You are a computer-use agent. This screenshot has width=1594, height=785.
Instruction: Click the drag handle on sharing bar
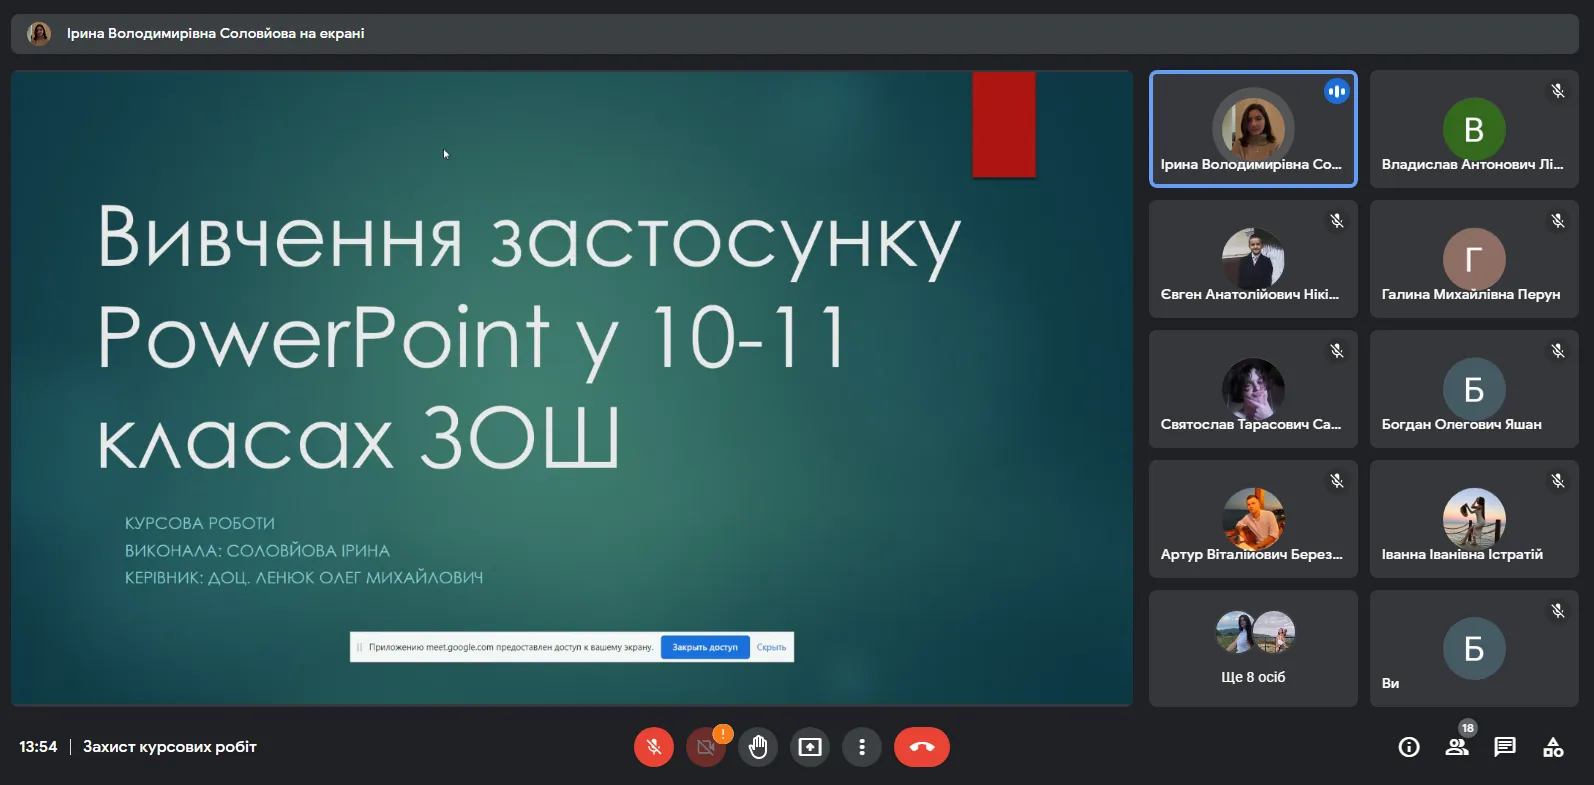click(359, 647)
